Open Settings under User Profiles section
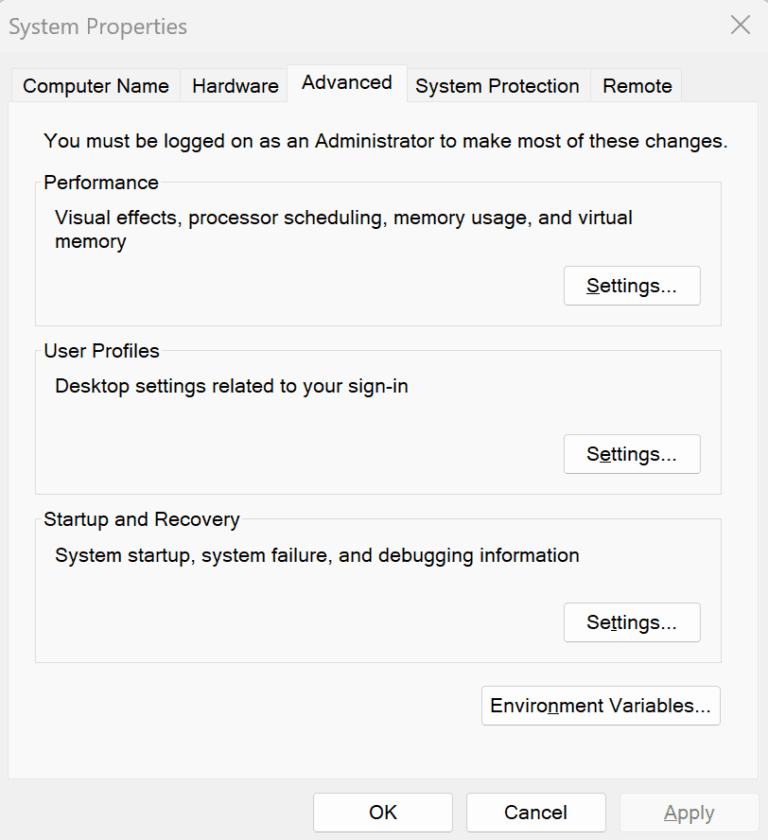Viewport: 768px width, 840px height. pyautogui.click(x=632, y=454)
